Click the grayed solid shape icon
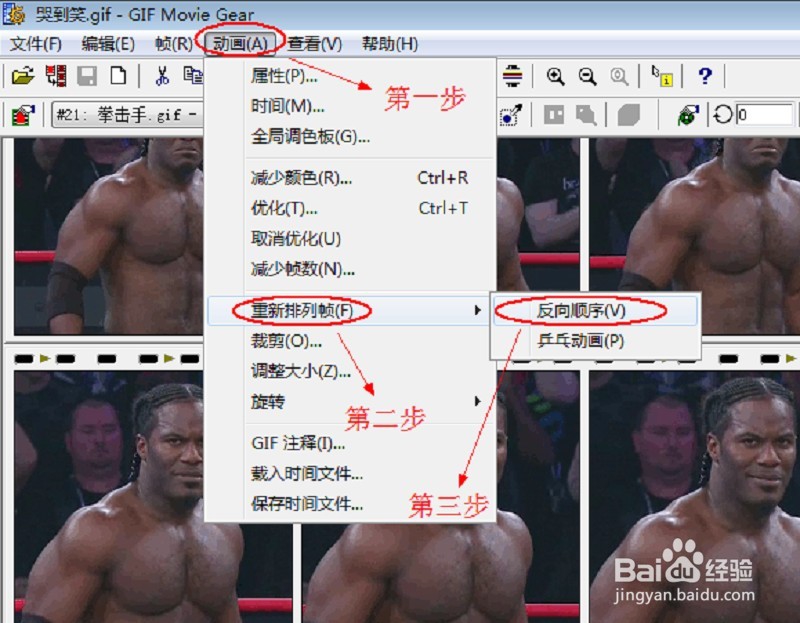Viewport: 800px width, 623px height. click(x=629, y=115)
